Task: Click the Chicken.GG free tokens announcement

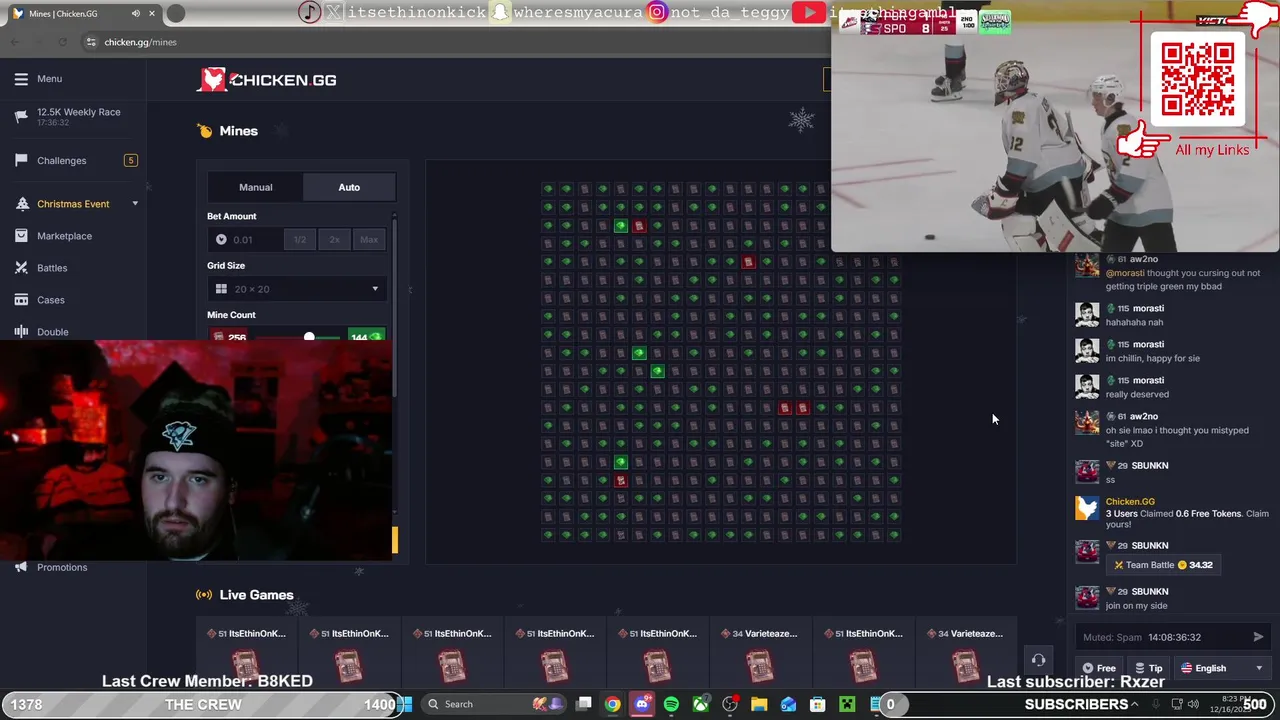Action: point(1172,513)
